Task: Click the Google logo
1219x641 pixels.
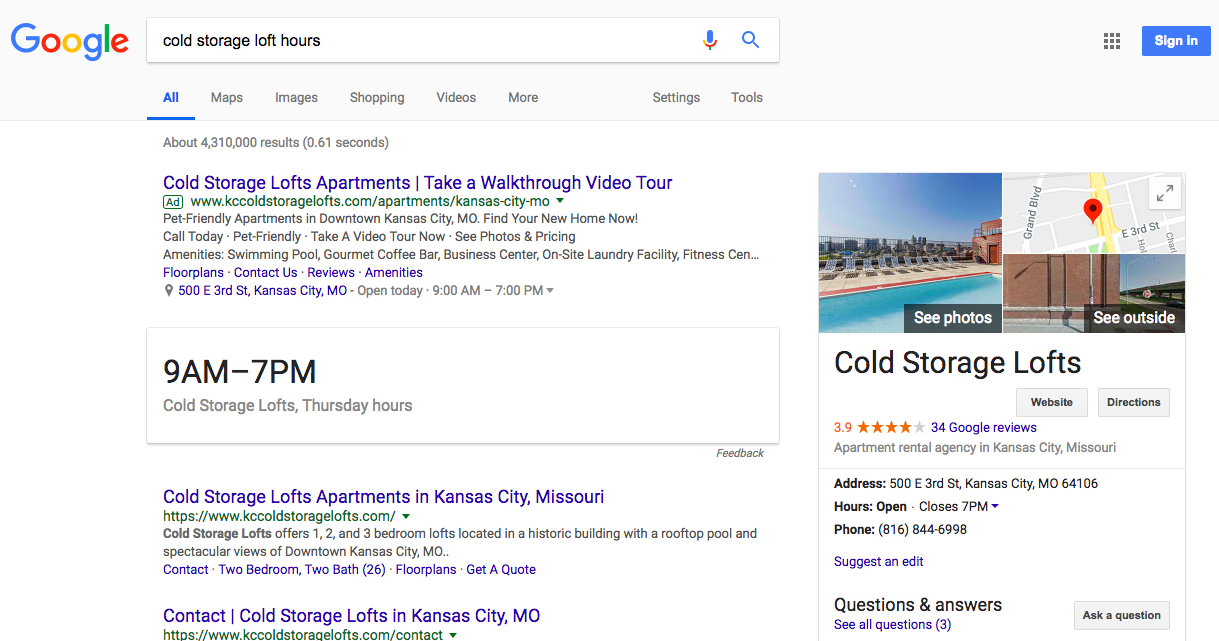Action: 70,41
